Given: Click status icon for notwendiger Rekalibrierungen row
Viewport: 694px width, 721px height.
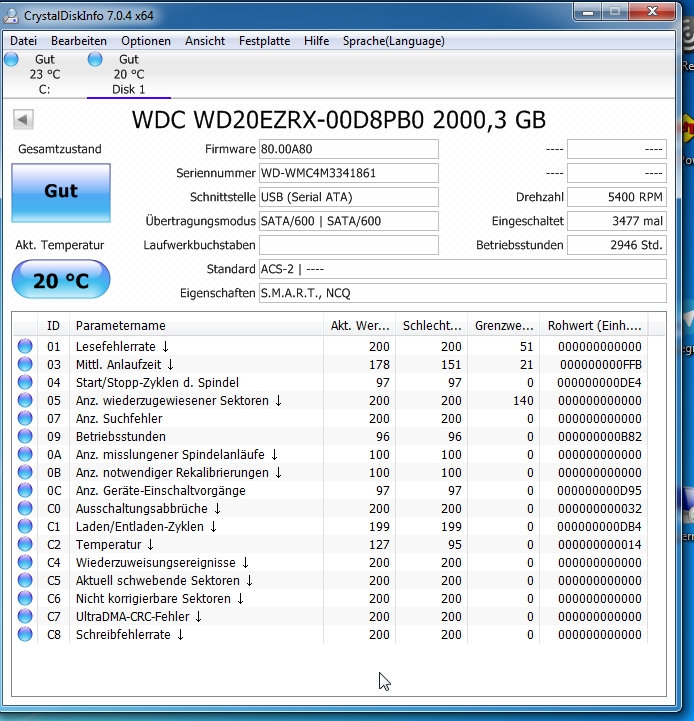Looking at the screenshot, I should coord(25,472).
